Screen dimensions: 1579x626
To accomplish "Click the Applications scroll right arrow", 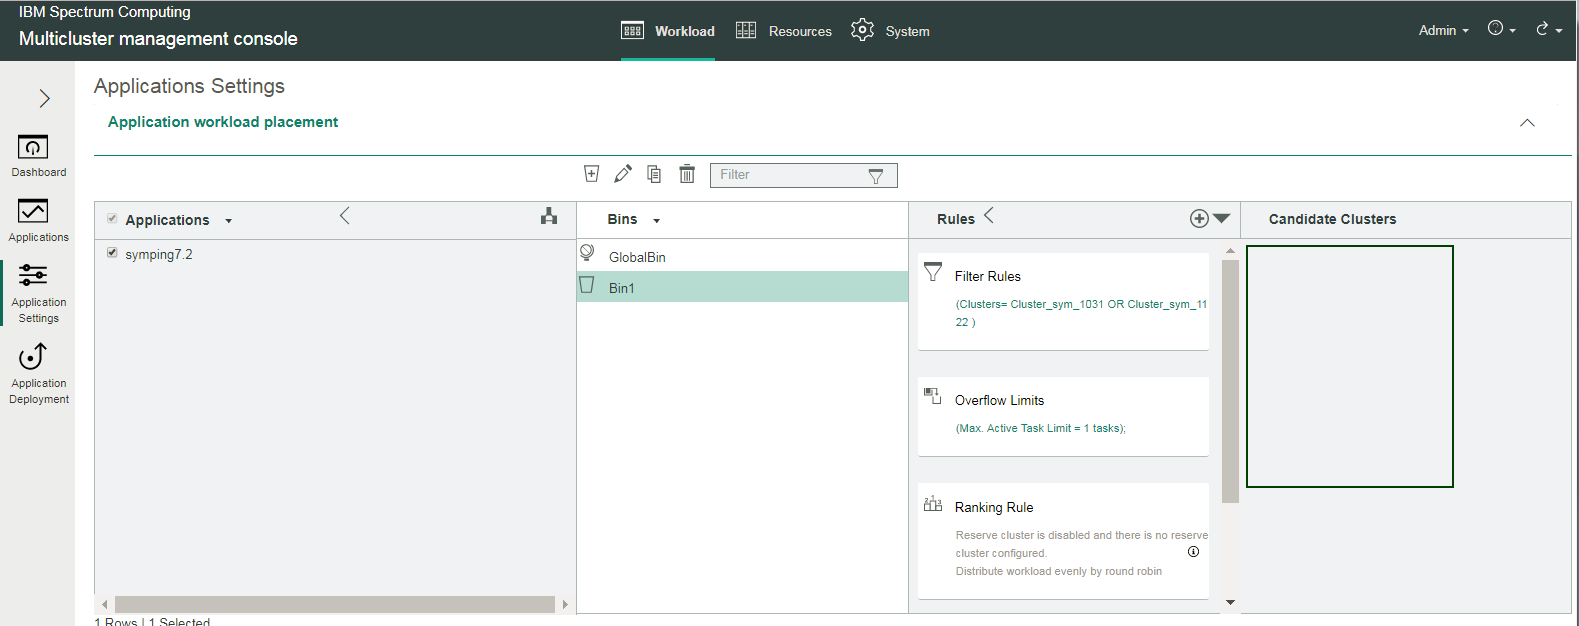I will 565,604.
